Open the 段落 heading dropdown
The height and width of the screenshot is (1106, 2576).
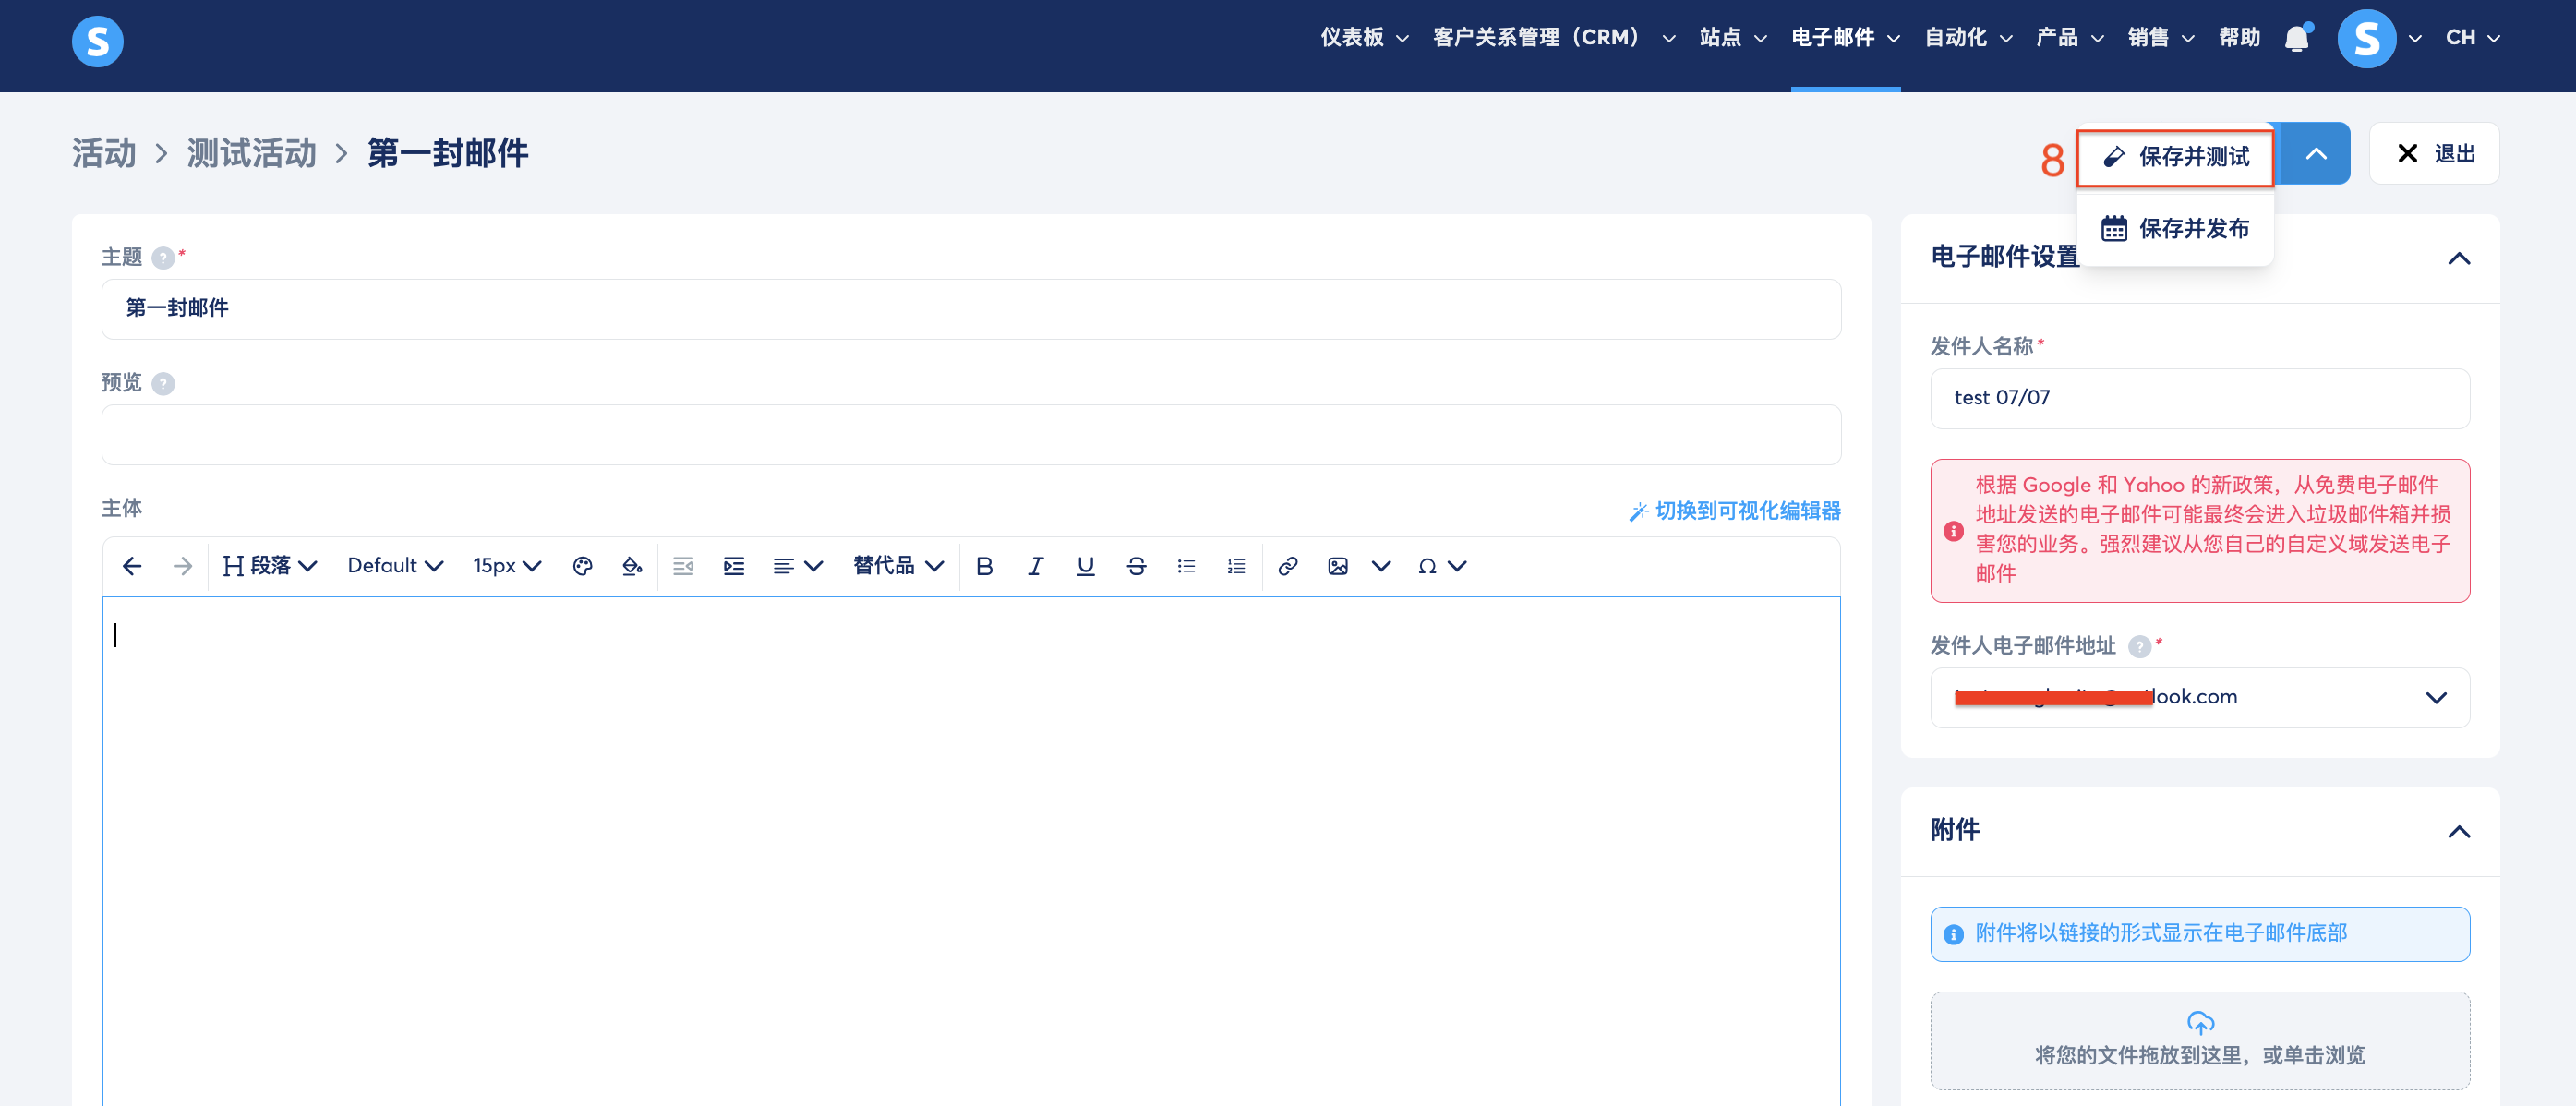[270, 566]
